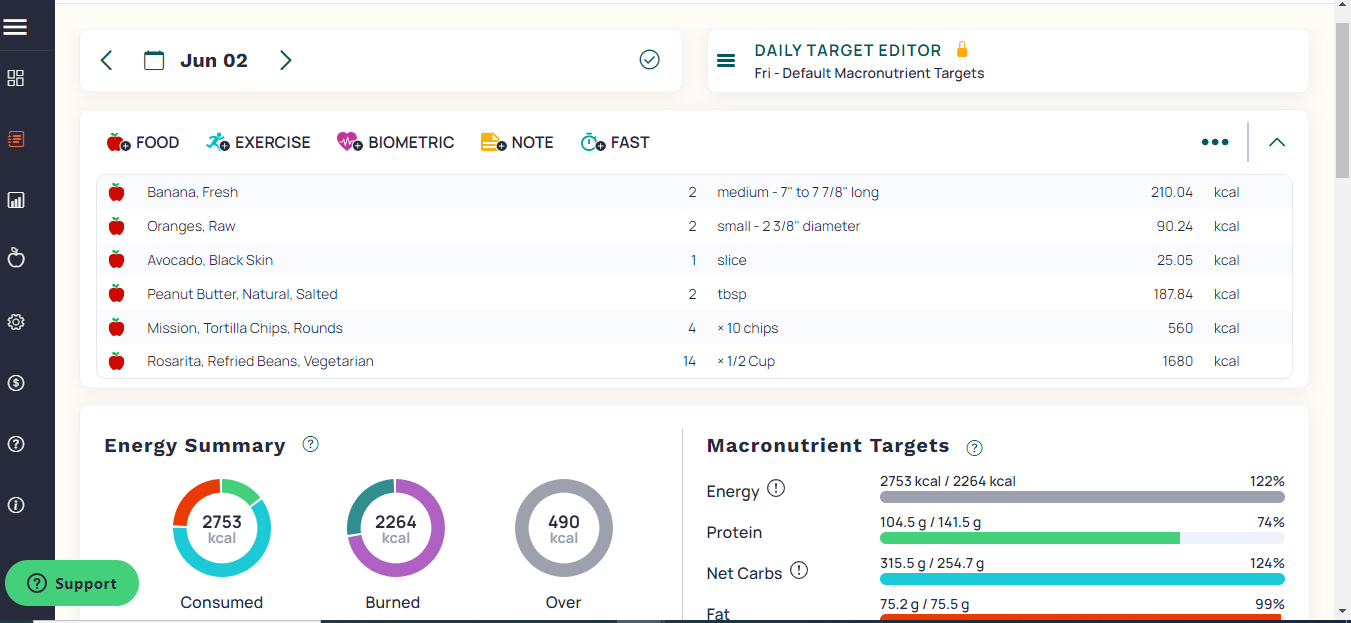Screen dimensions: 1351x623
Task: Open the three-dot more options menu
Action: coord(1214,142)
